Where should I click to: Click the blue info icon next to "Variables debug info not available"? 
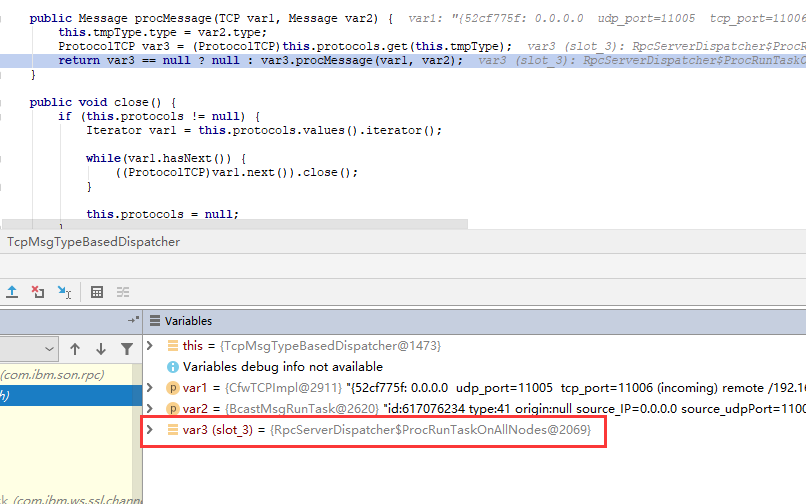(173, 367)
